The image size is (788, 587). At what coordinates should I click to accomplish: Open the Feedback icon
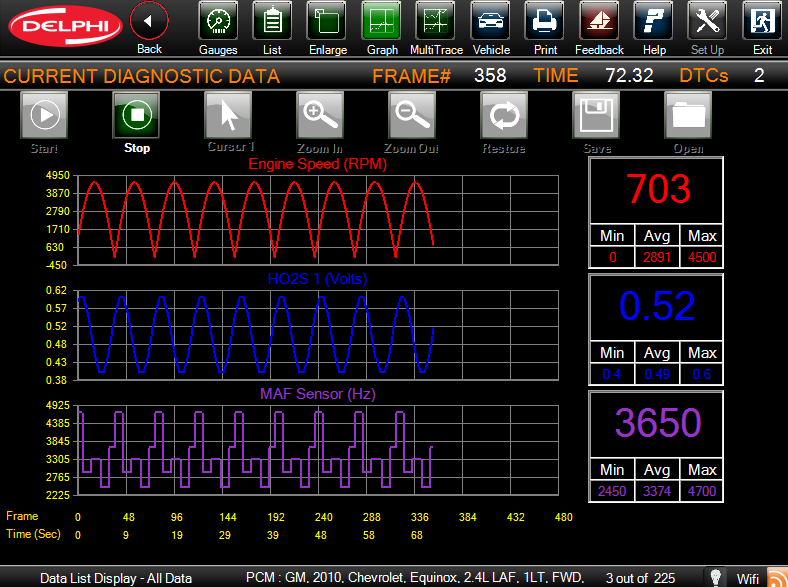point(599,21)
